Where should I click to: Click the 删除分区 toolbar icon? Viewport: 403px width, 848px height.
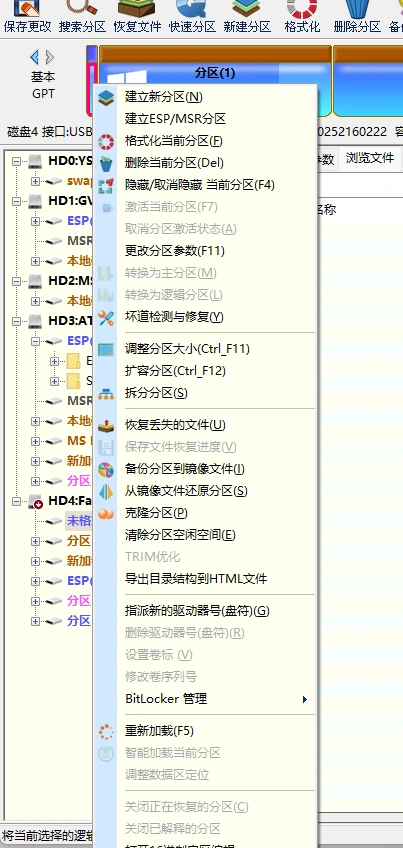(356, 8)
